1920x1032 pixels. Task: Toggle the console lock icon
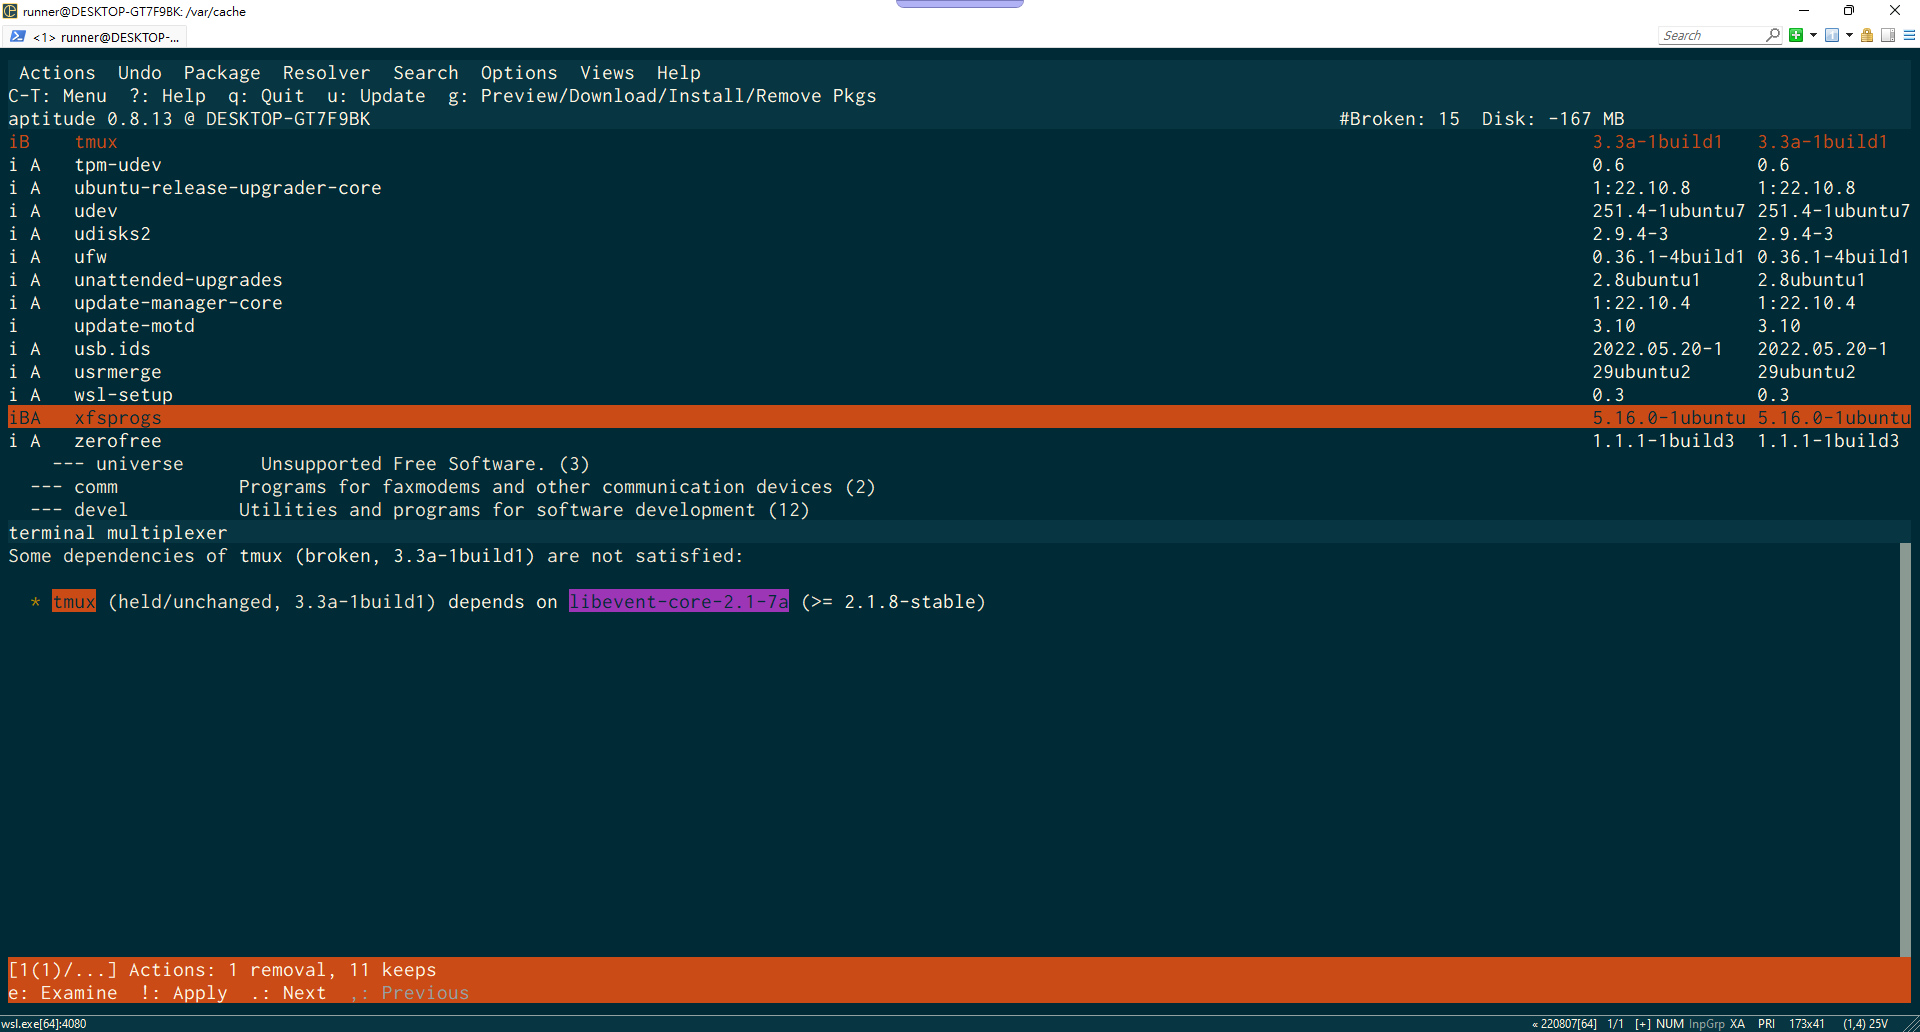pyautogui.click(x=1866, y=35)
